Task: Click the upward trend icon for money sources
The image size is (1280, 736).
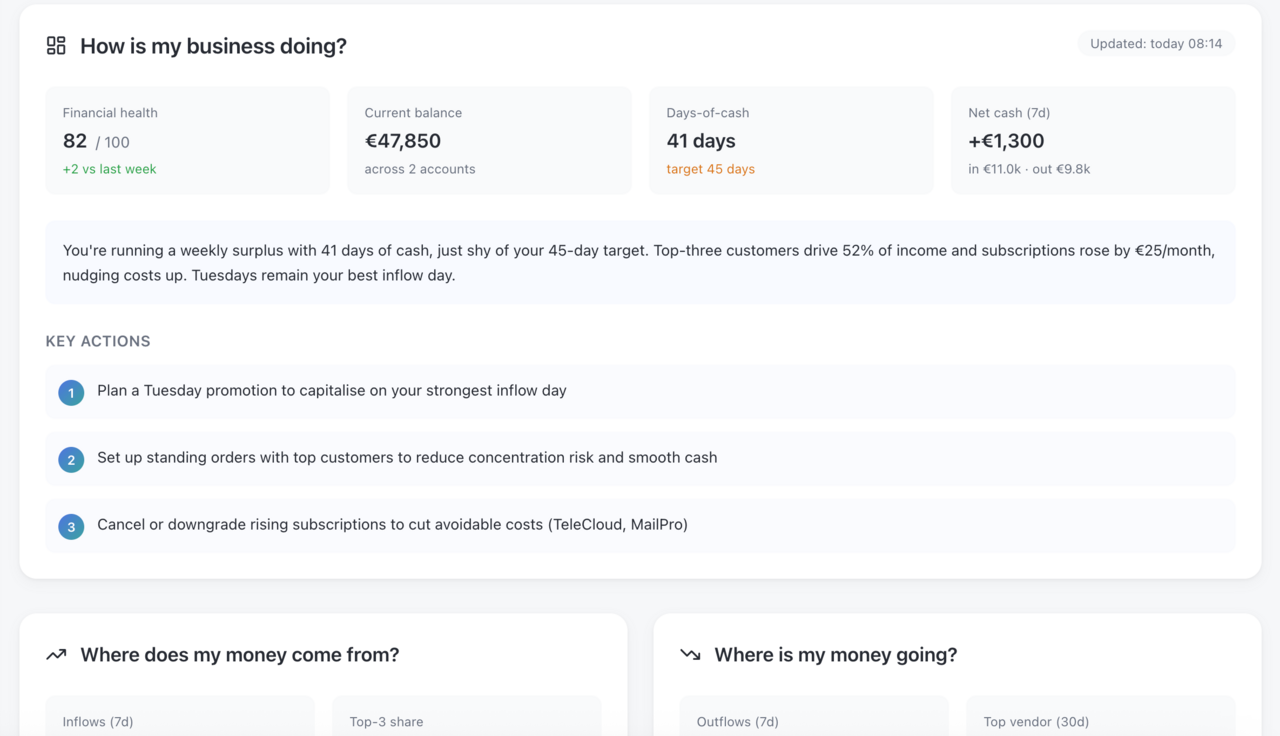Action: [x=56, y=655]
